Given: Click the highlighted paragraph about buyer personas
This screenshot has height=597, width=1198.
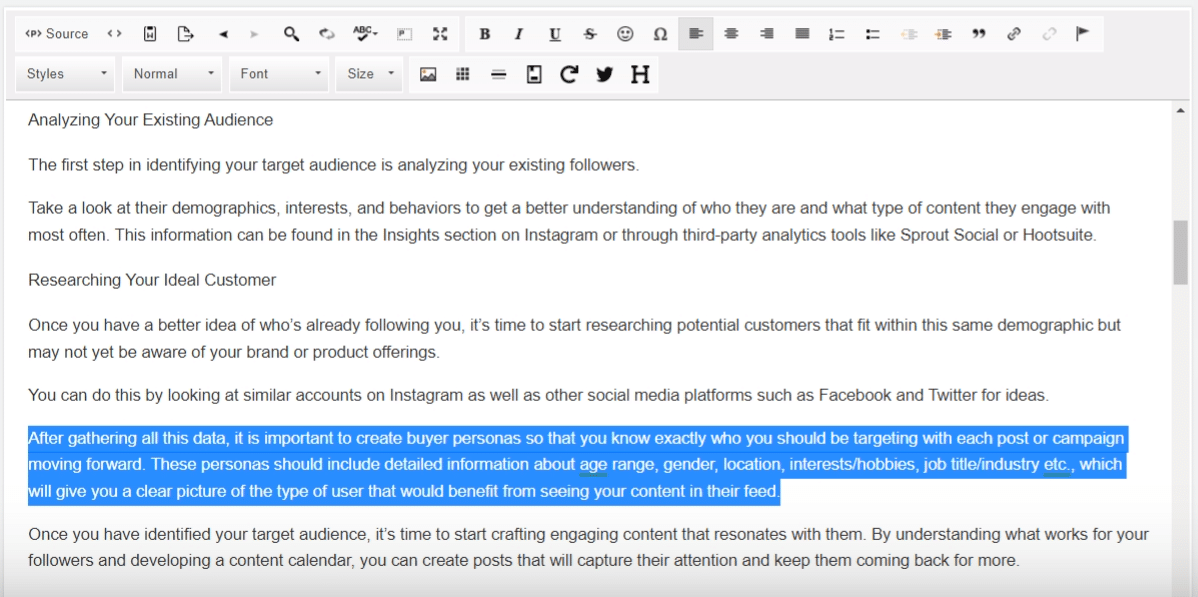Looking at the screenshot, I should coord(576,465).
